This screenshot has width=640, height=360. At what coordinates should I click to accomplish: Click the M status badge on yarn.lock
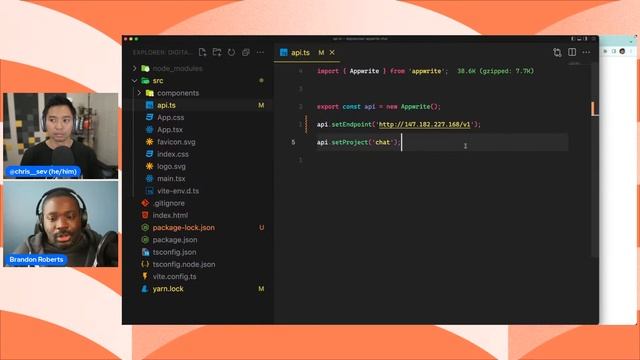pyautogui.click(x=261, y=289)
